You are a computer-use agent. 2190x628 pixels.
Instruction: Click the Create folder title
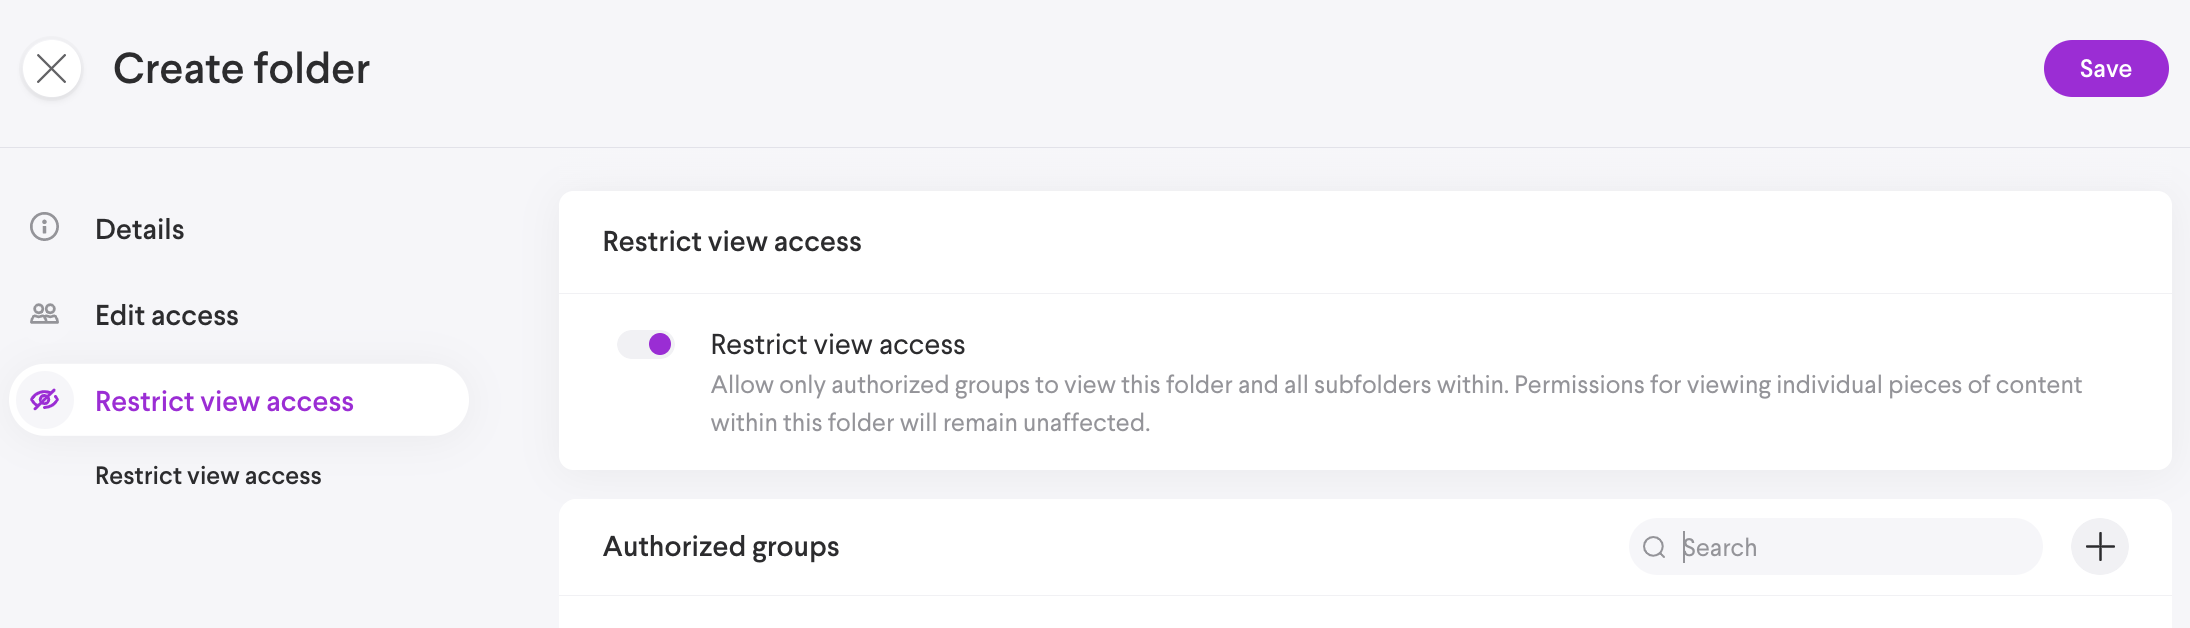pyautogui.click(x=241, y=69)
